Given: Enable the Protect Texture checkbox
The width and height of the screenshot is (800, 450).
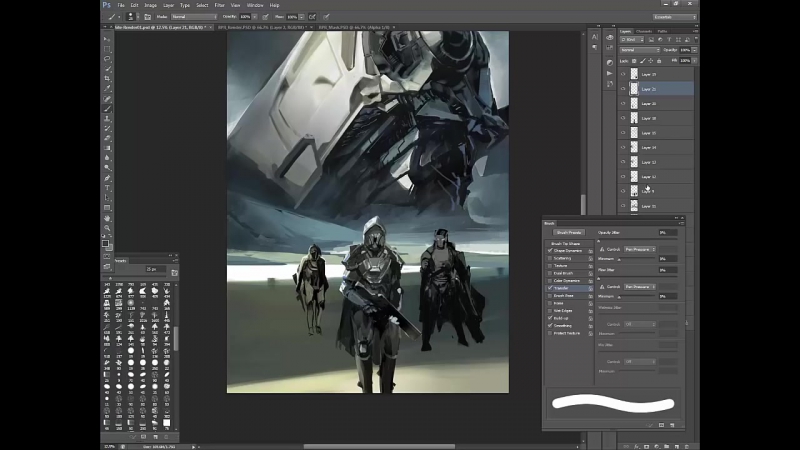Looking at the screenshot, I should point(550,333).
